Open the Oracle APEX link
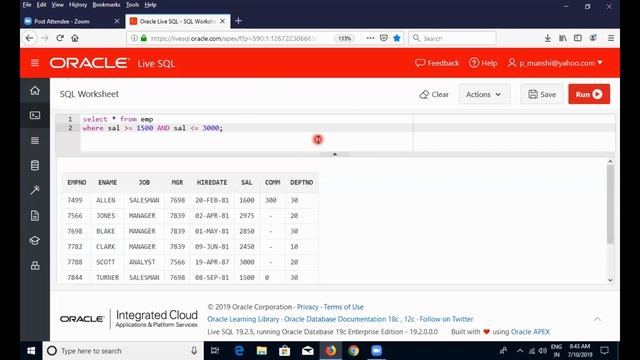The width and height of the screenshot is (640, 360). [530, 332]
